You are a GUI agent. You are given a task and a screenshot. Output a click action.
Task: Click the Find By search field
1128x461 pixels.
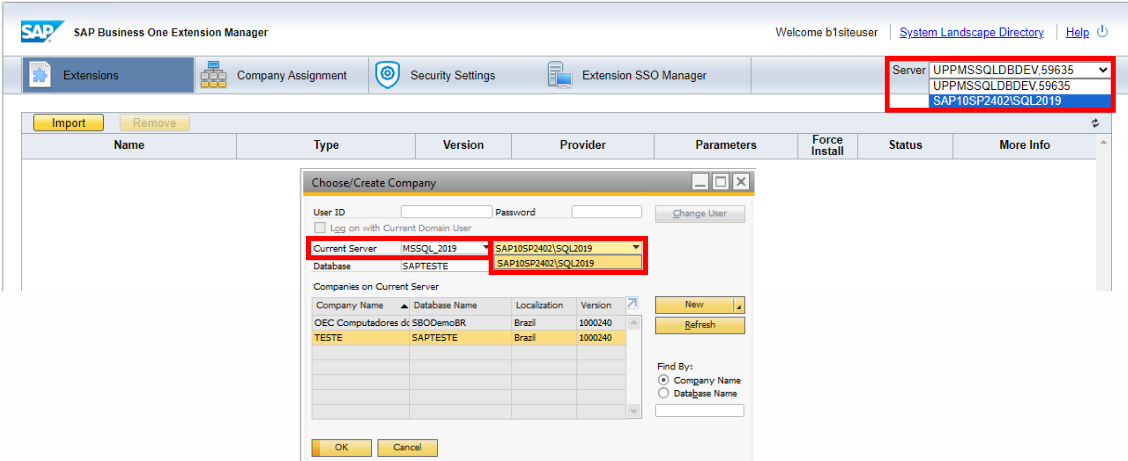point(699,411)
